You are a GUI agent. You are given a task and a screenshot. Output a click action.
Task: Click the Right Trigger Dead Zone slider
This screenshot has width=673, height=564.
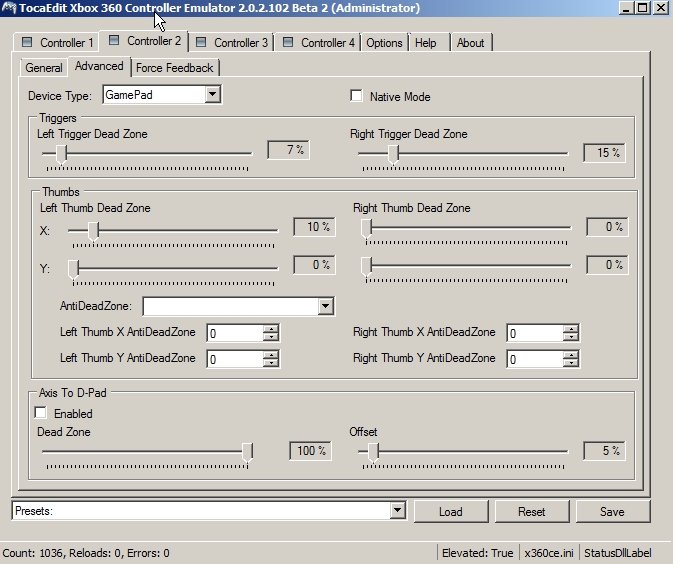click(x=463, y=157)
